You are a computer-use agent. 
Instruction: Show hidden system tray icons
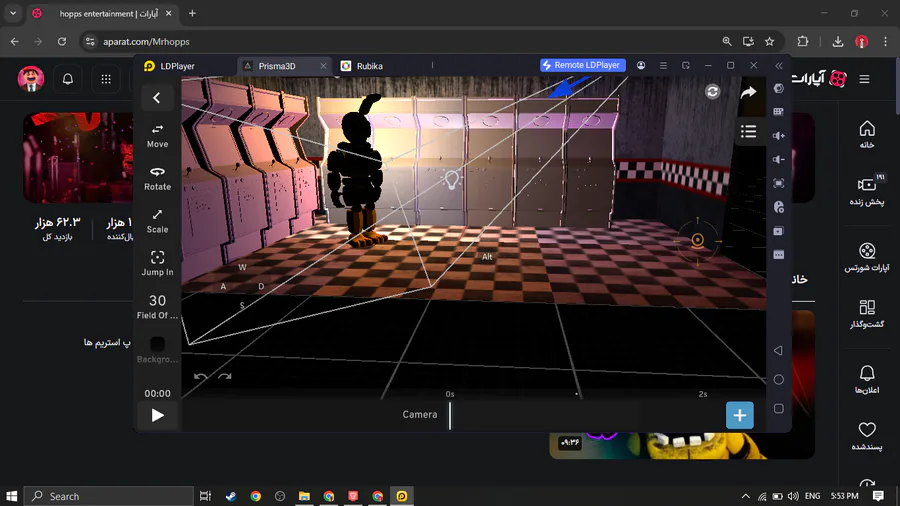point(746,496)
